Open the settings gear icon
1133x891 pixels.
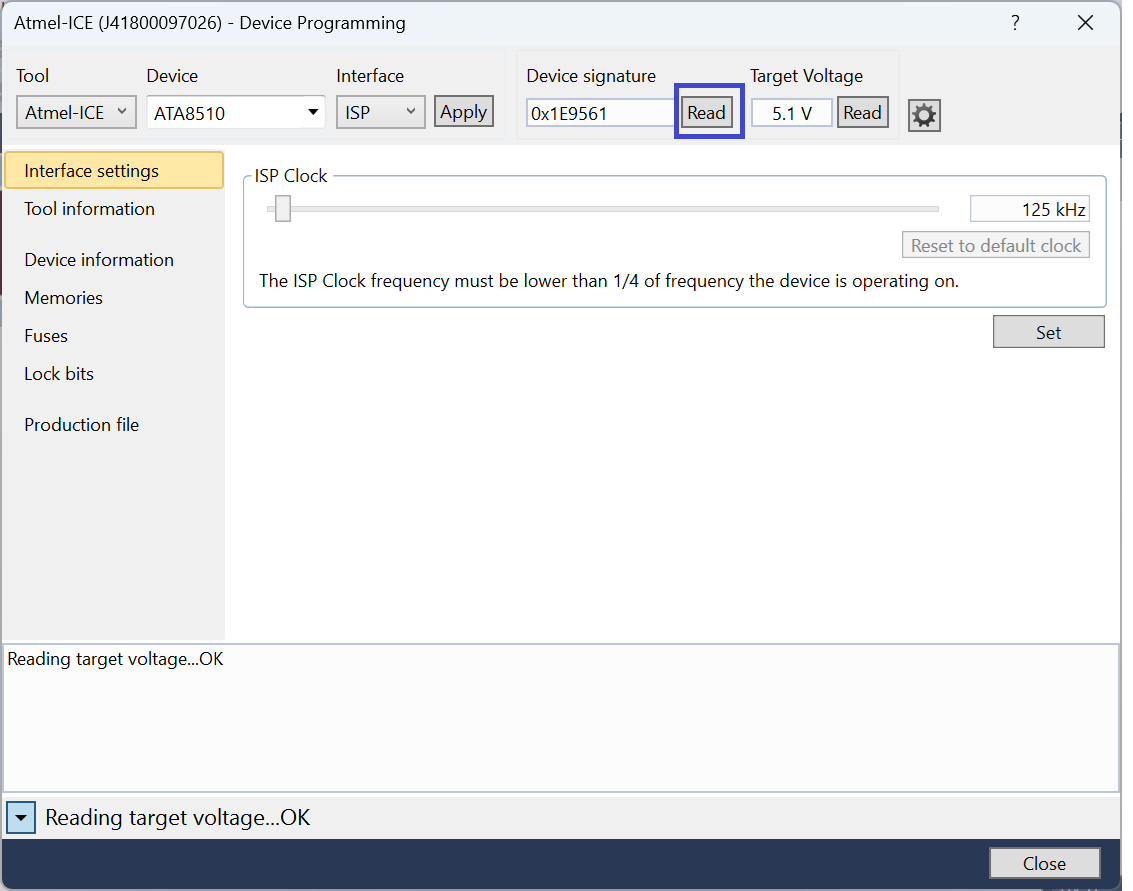tap(924, 115)
